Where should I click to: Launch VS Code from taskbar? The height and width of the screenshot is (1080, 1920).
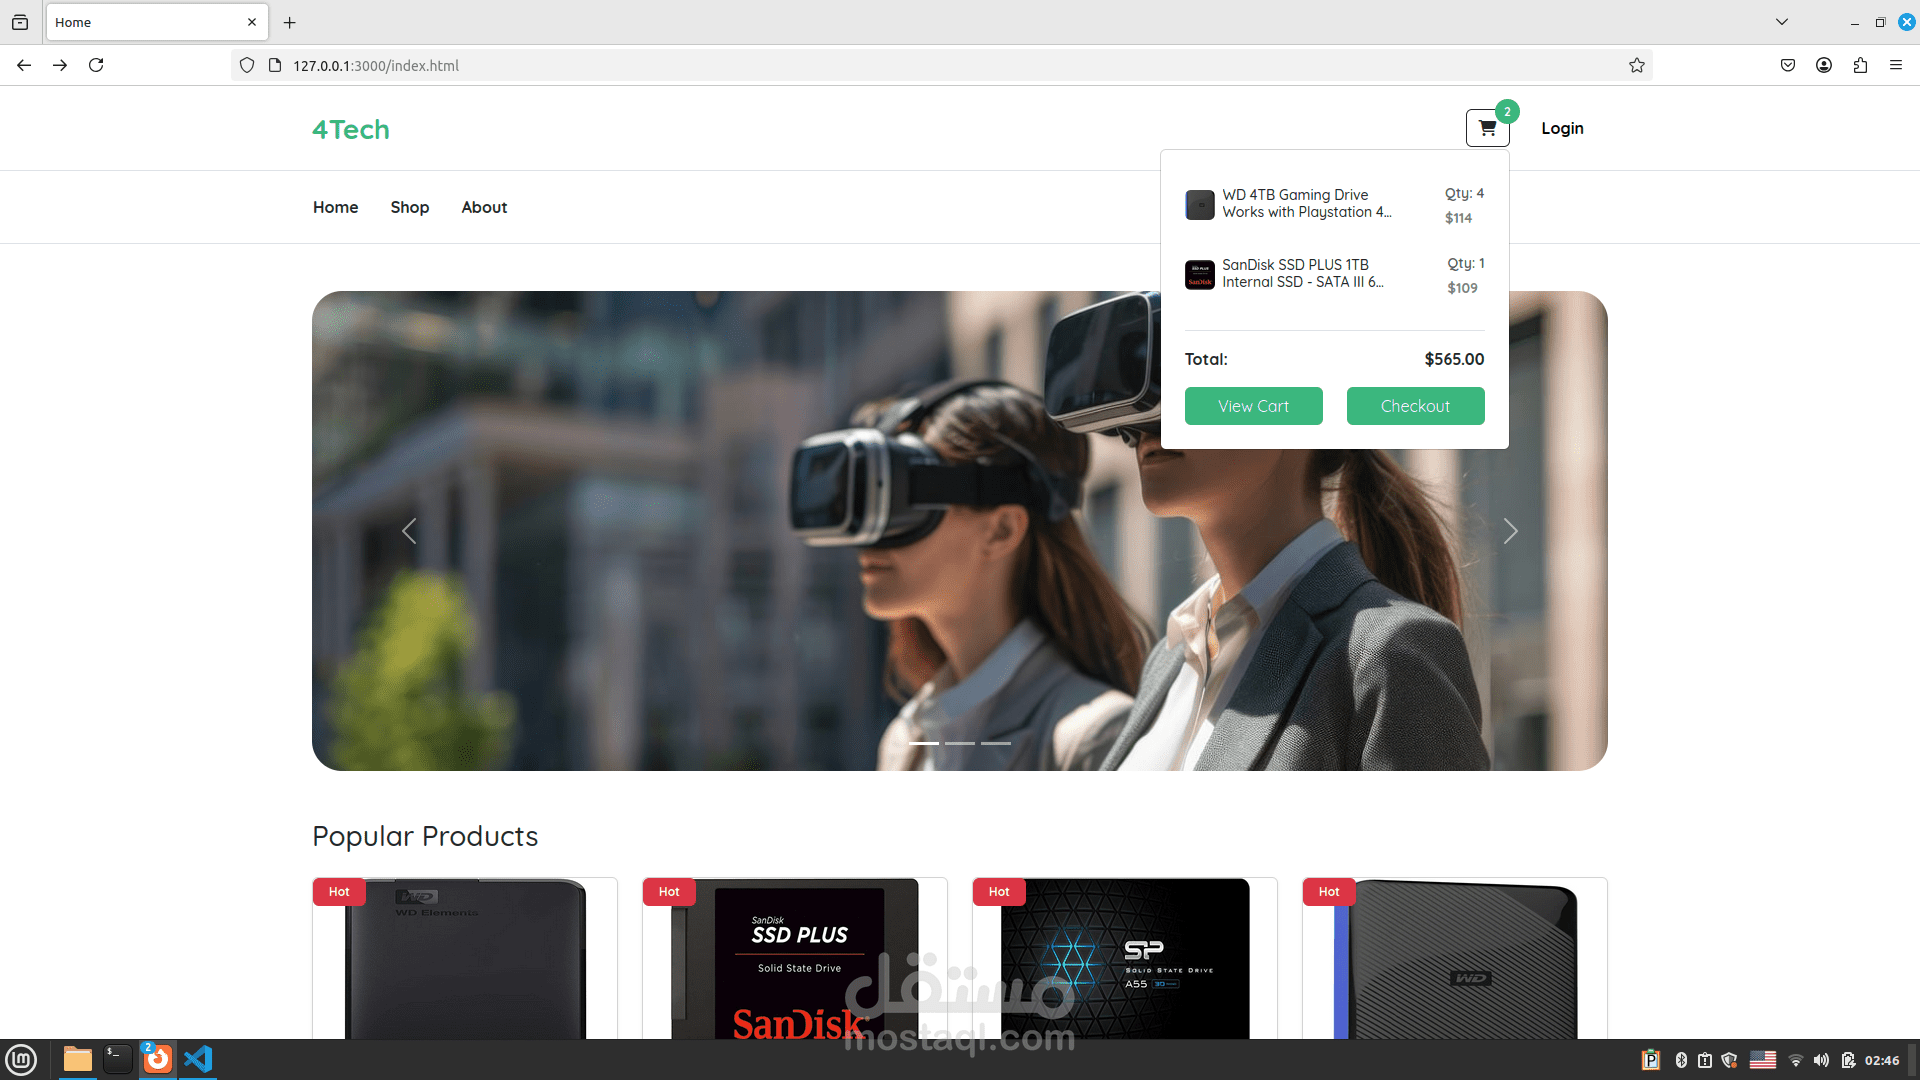coord(198,1059)
